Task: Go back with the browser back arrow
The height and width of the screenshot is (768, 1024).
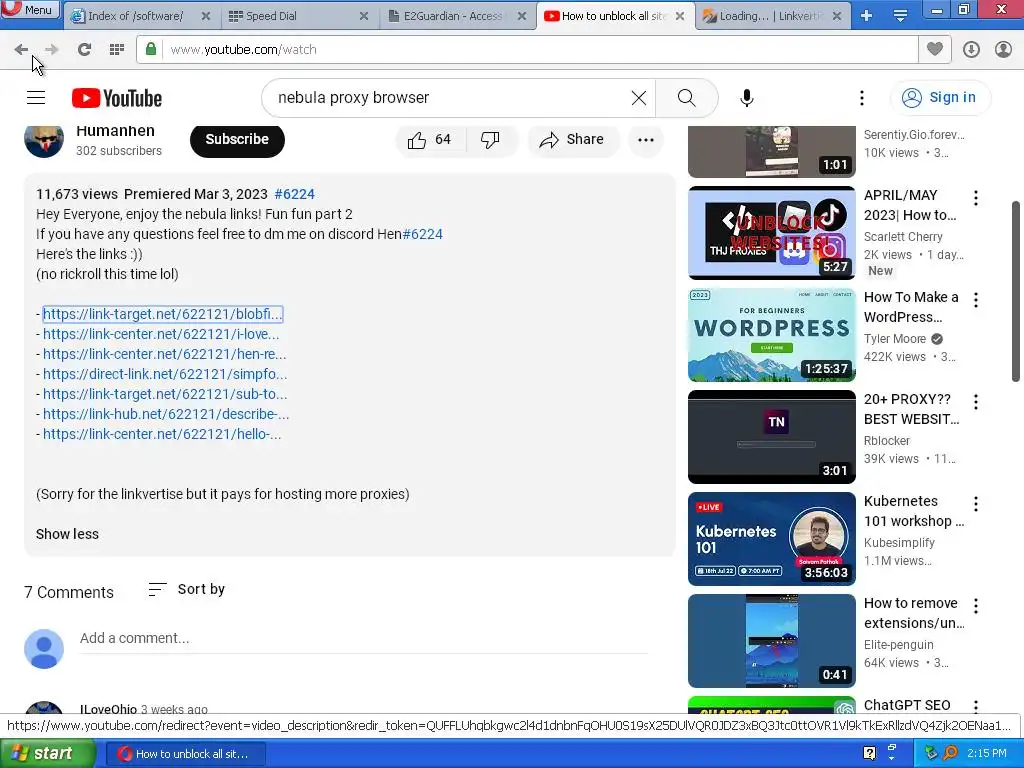Action: point(21,49)
